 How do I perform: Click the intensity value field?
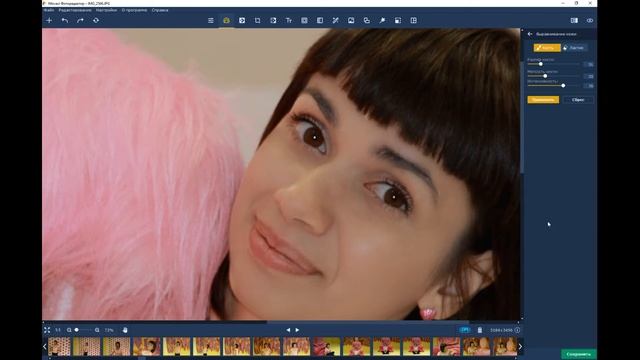pyautogui.click(x=588, y=86)
